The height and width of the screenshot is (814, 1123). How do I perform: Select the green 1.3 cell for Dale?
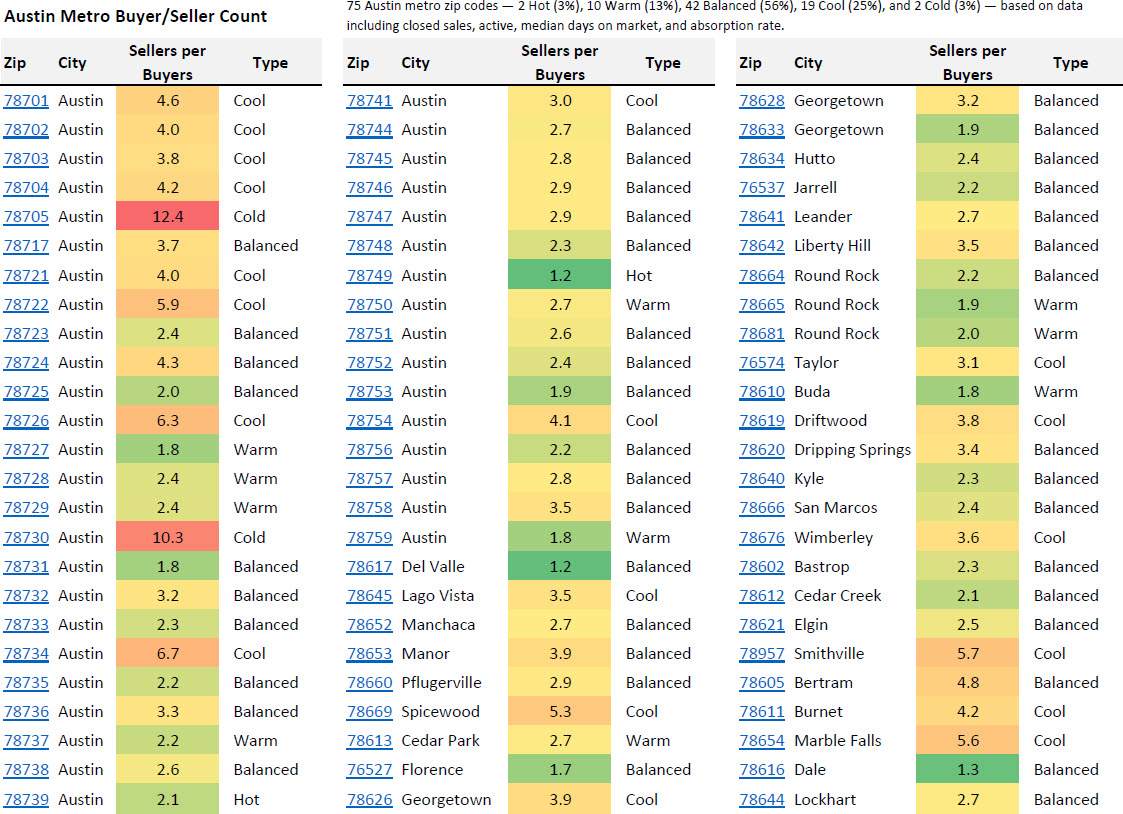pyautogui.click(x=967, y=769)
